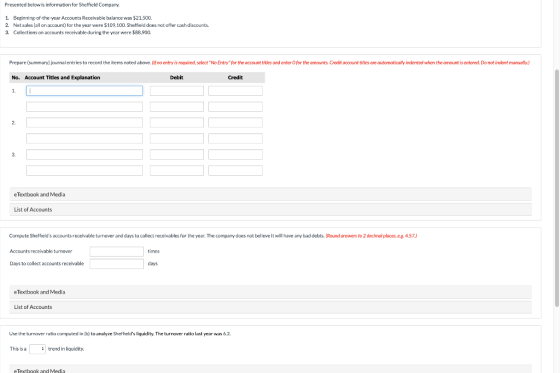Expand first List of Accounts section

point(270,209)
